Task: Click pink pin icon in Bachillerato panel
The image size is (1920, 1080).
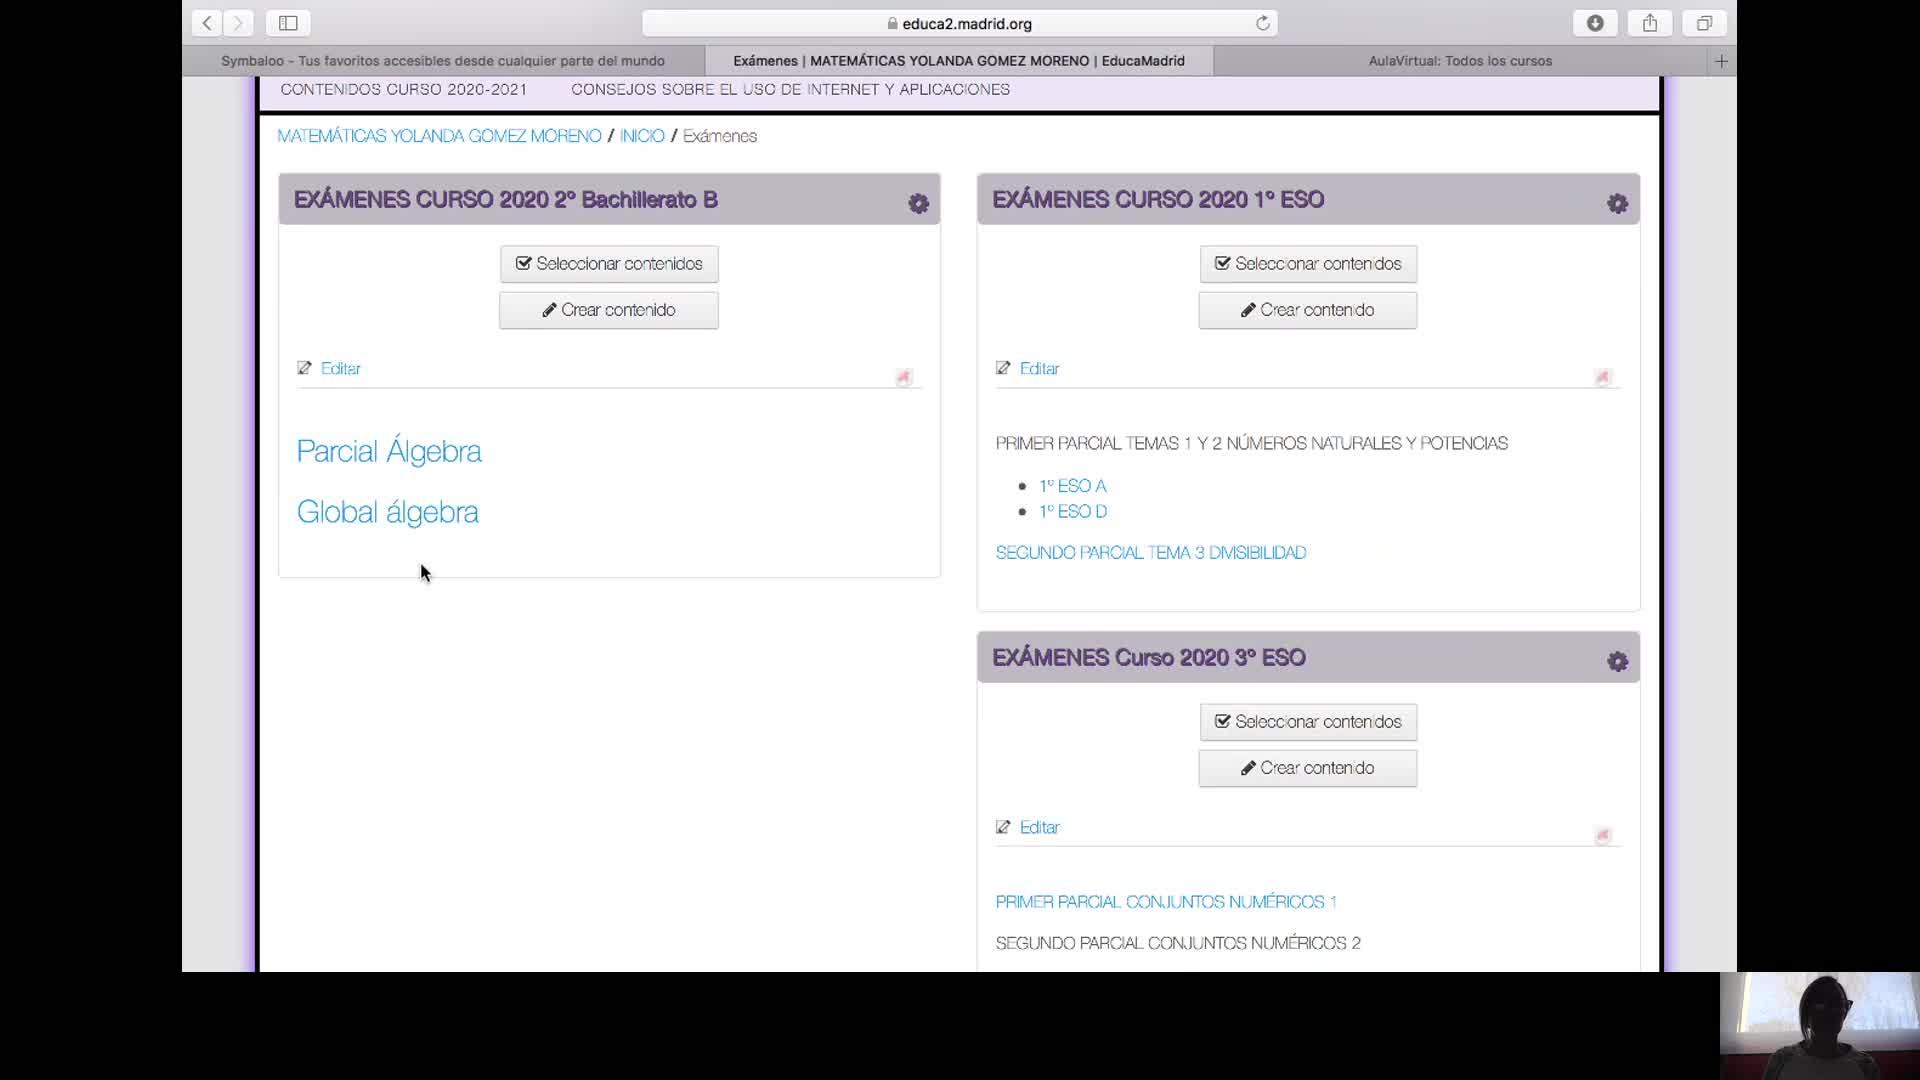Action: pyautogui.click(x=904, y=377)
